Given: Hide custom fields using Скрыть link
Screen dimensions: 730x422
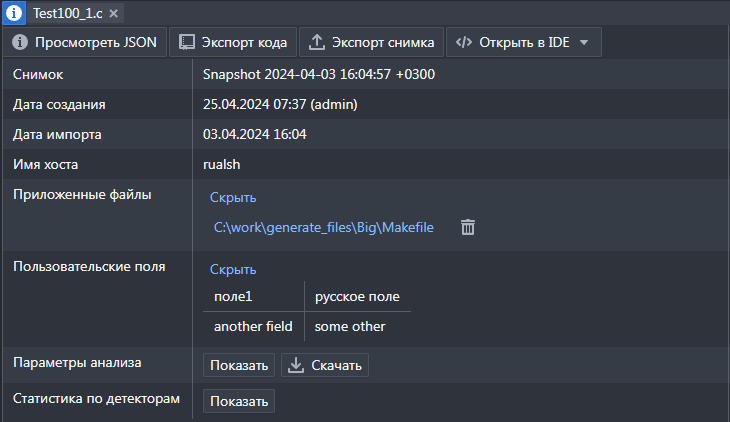Looking at the screenshot, I should coord(233,270).
